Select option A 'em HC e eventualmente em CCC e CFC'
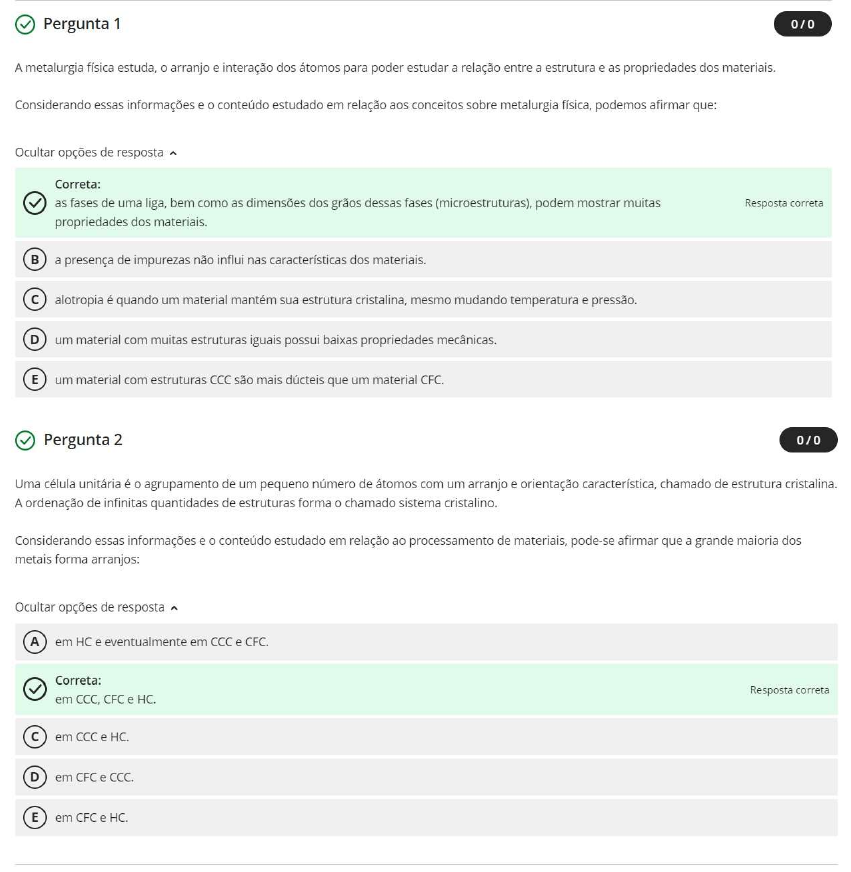This screenshot has height=872, width=851. point(34,642)
